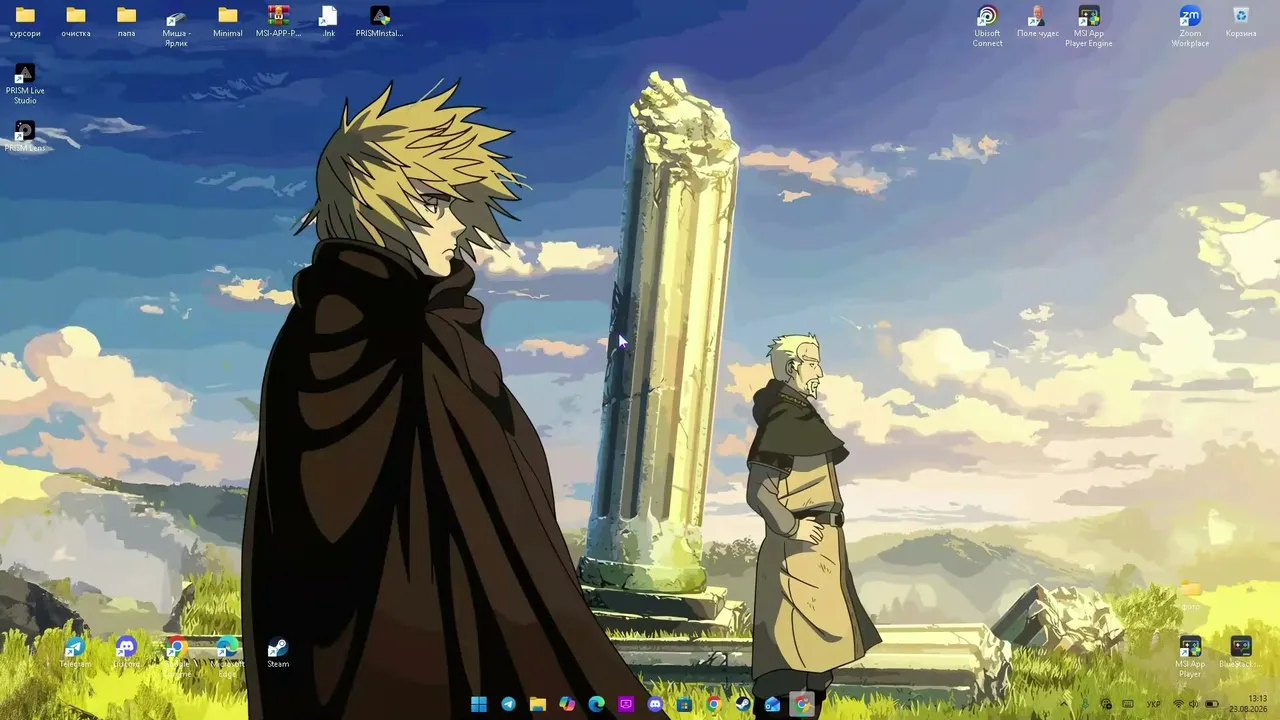Viewport: 1280px width, 720px height.
Task: Open Steam from the taskbar
Action: click(743, 704)
